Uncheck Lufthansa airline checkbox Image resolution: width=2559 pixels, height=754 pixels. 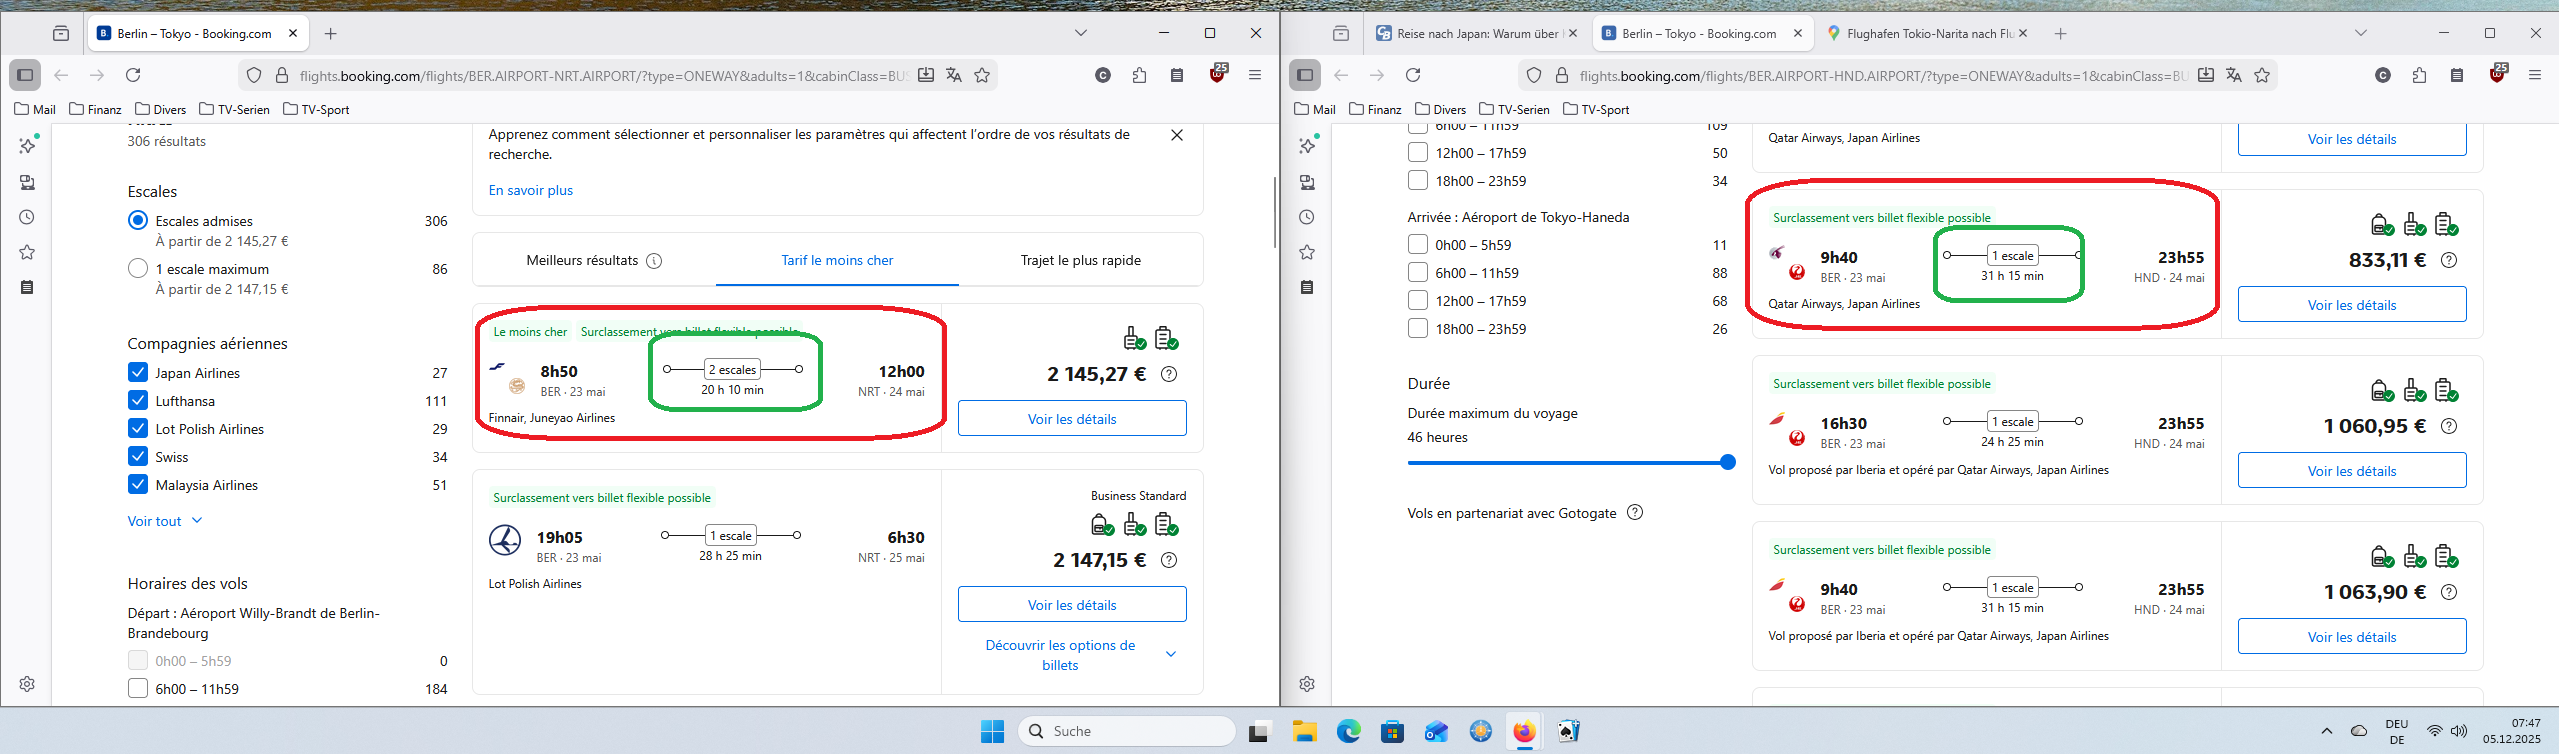[138, 401]
